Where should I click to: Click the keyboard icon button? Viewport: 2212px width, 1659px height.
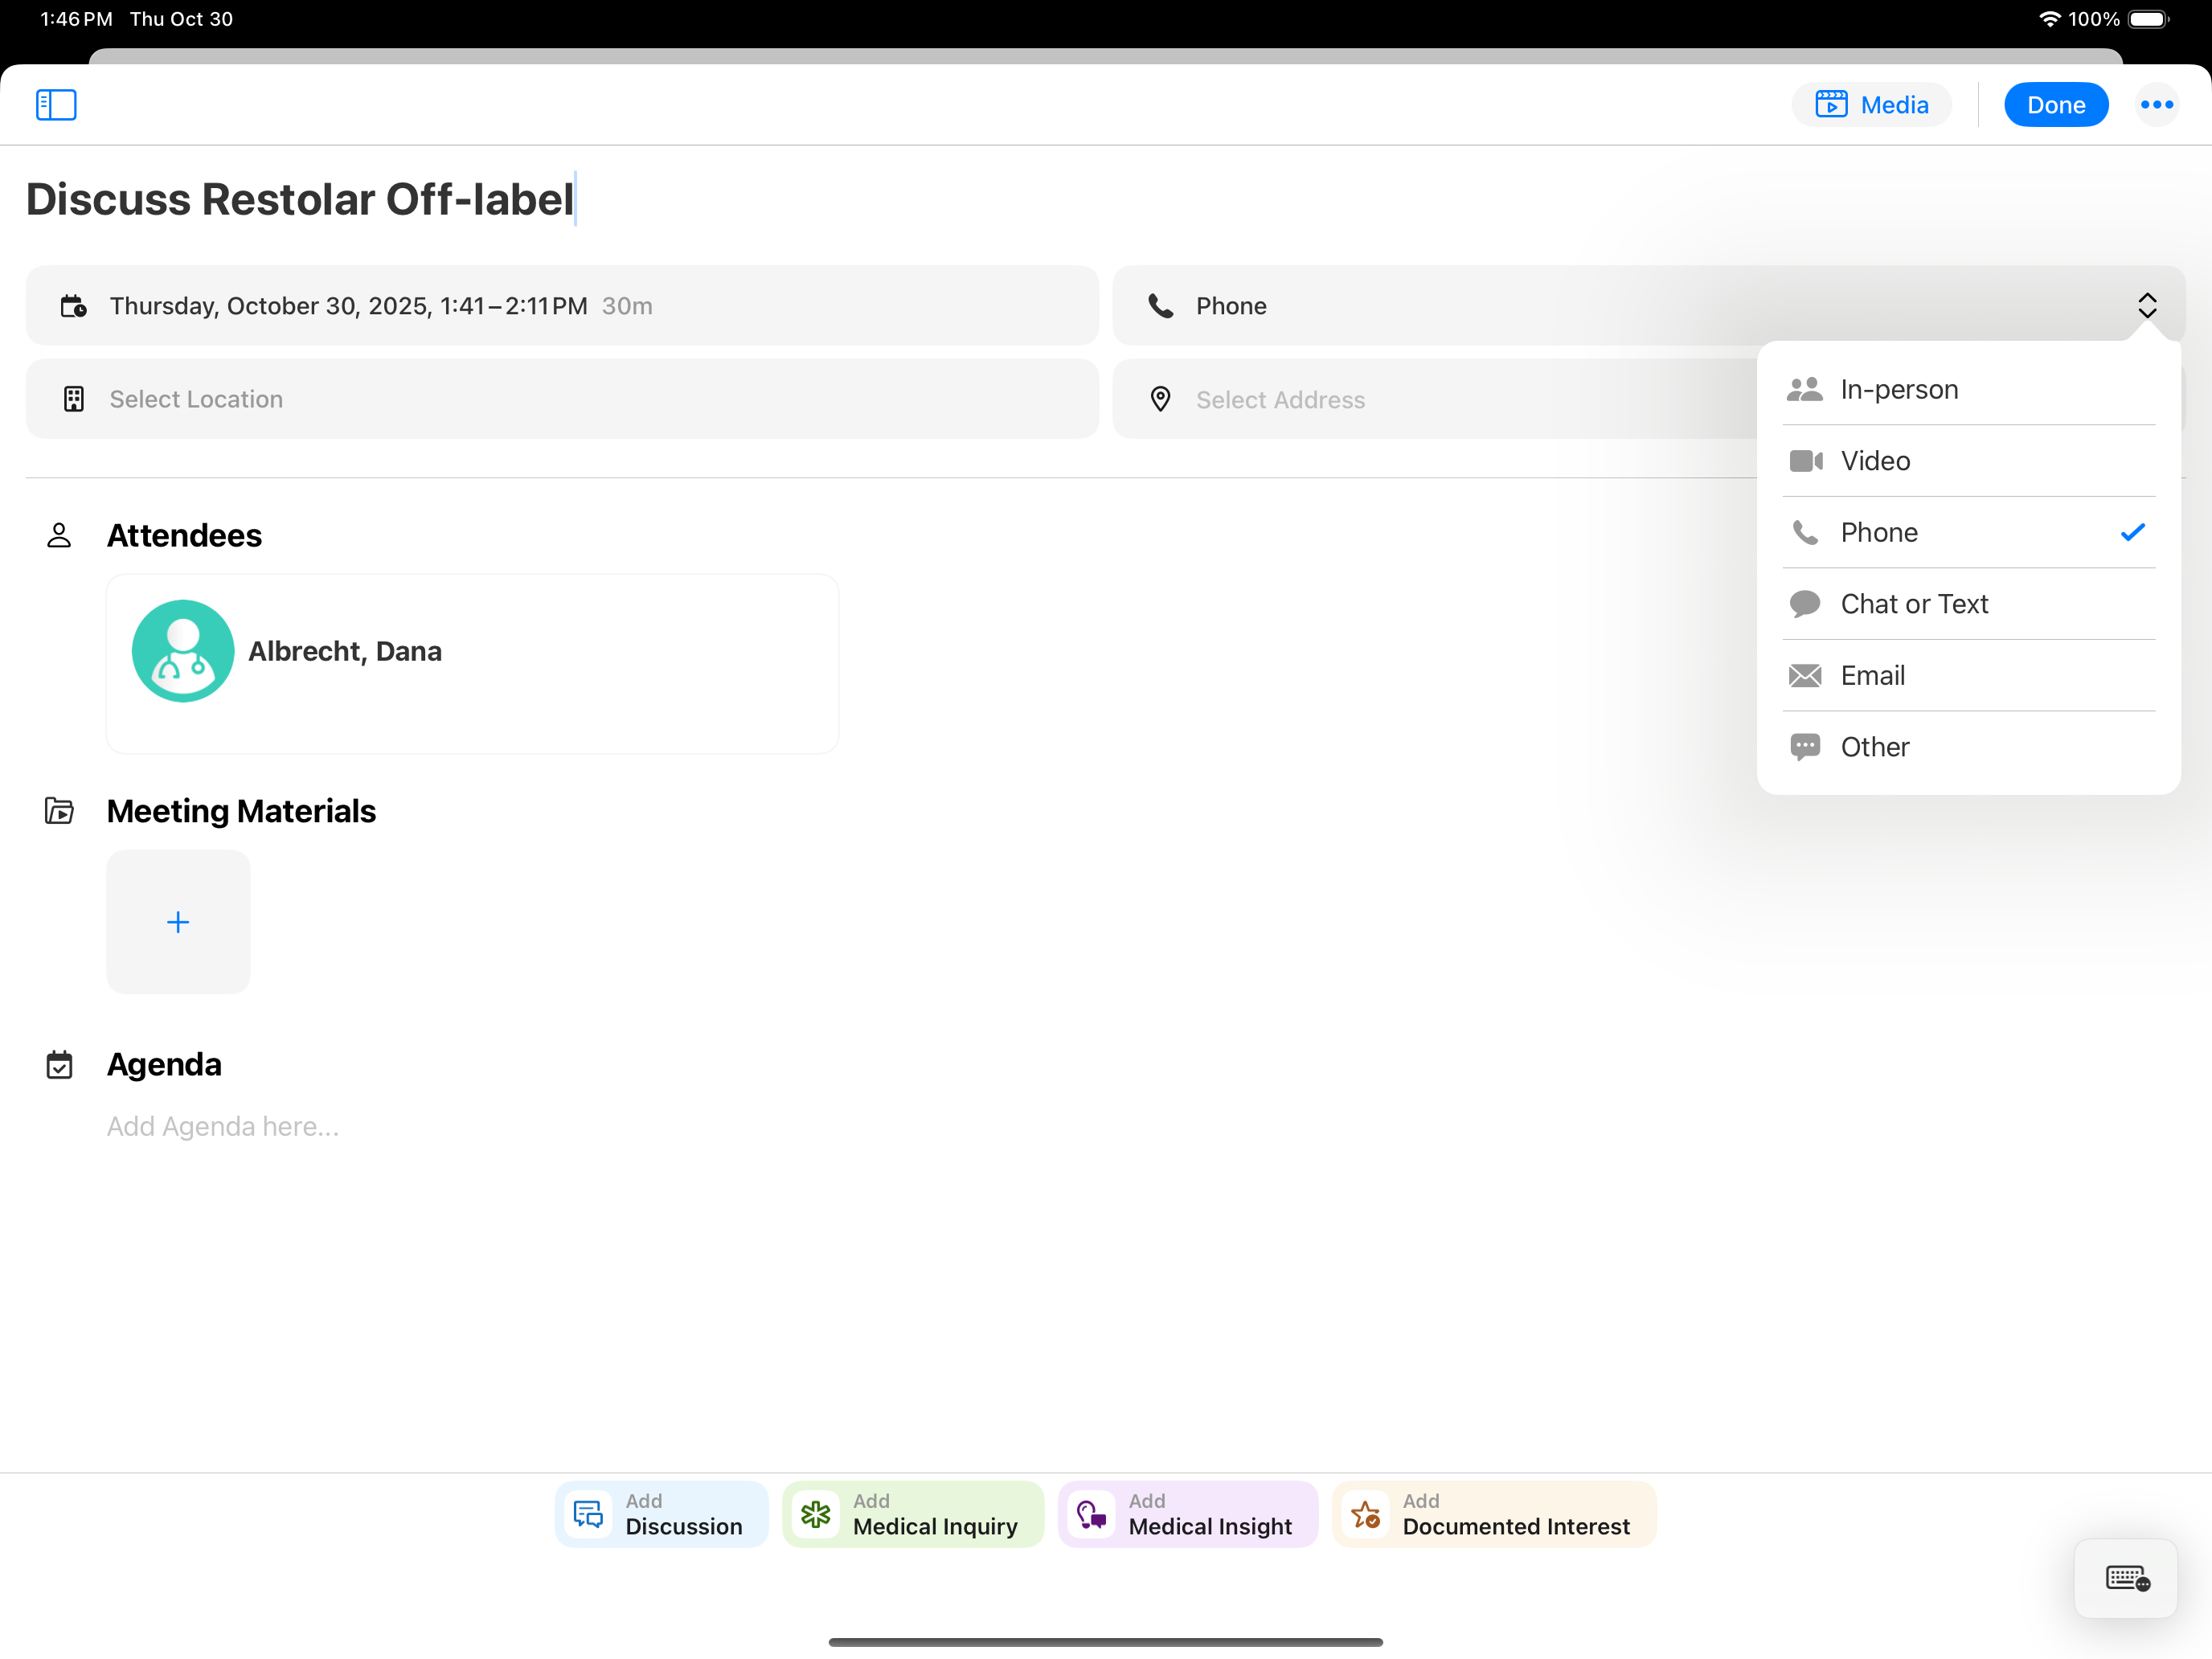(2126, 1578)
